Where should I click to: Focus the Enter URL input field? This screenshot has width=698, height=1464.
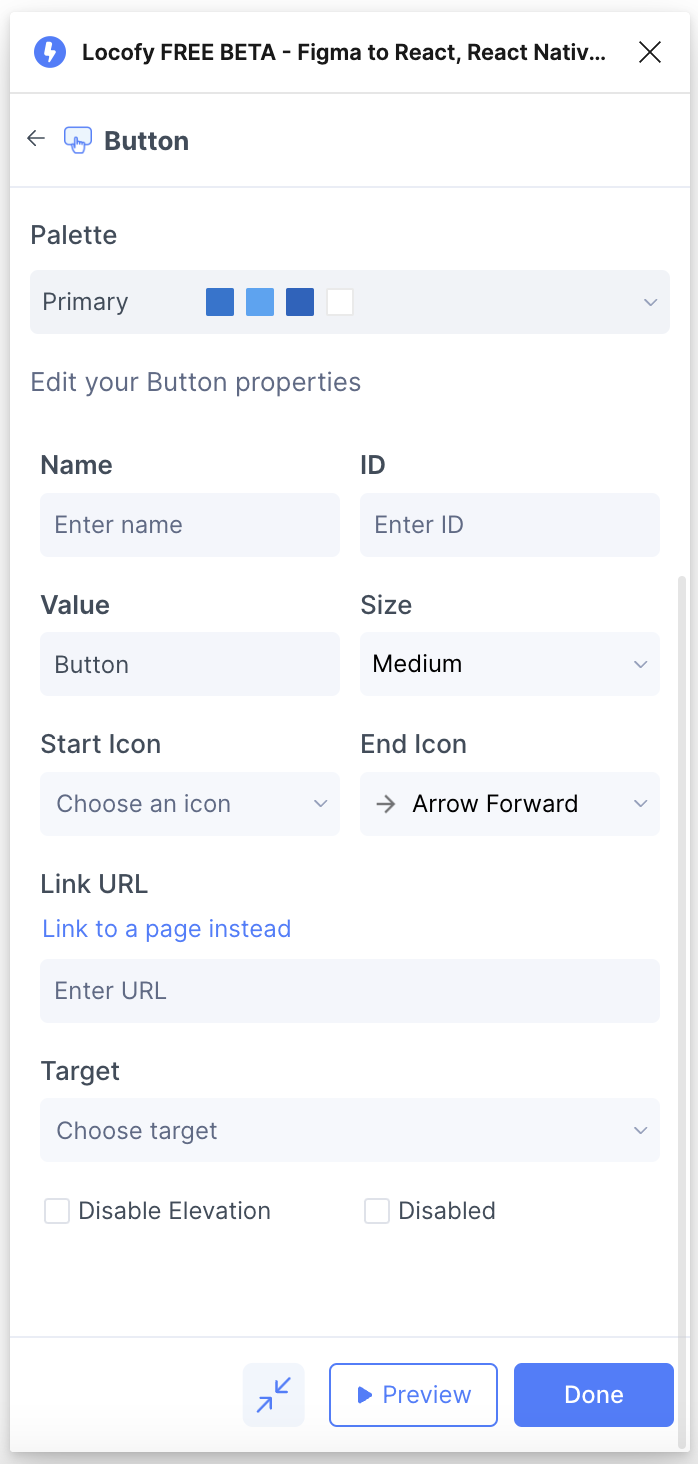point(350,991)
